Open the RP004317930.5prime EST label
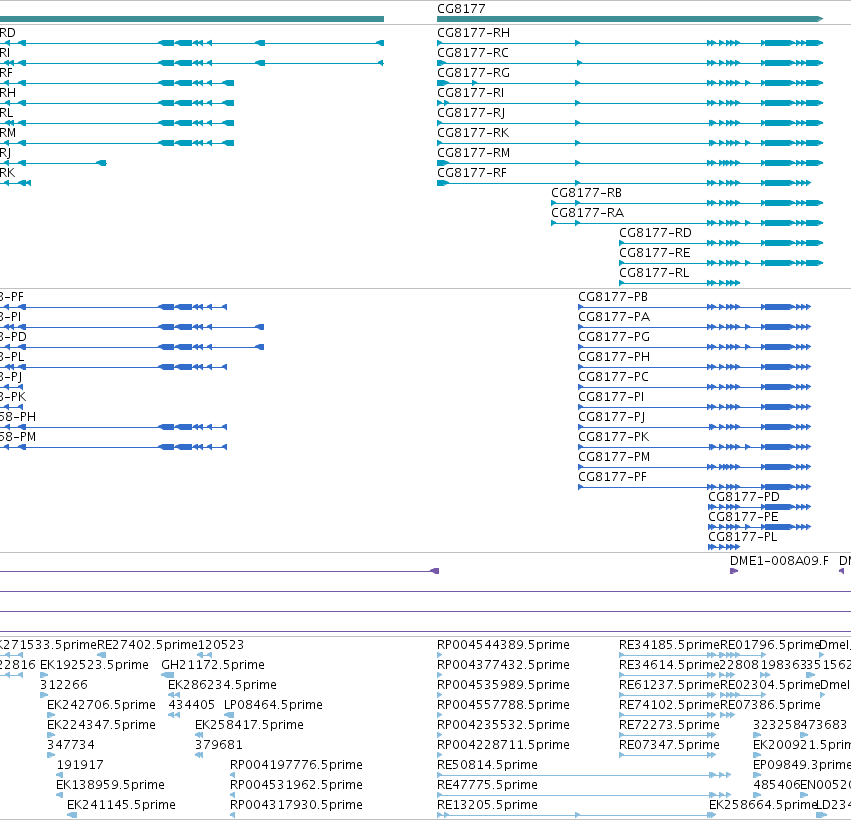The height and width of the screenshot is (820, 851). click(x=296, y=805)
